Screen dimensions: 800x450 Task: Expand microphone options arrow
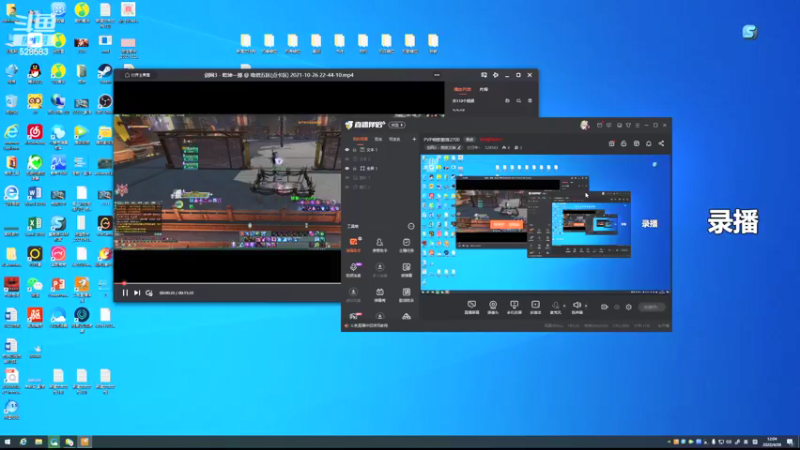point(564,306)
